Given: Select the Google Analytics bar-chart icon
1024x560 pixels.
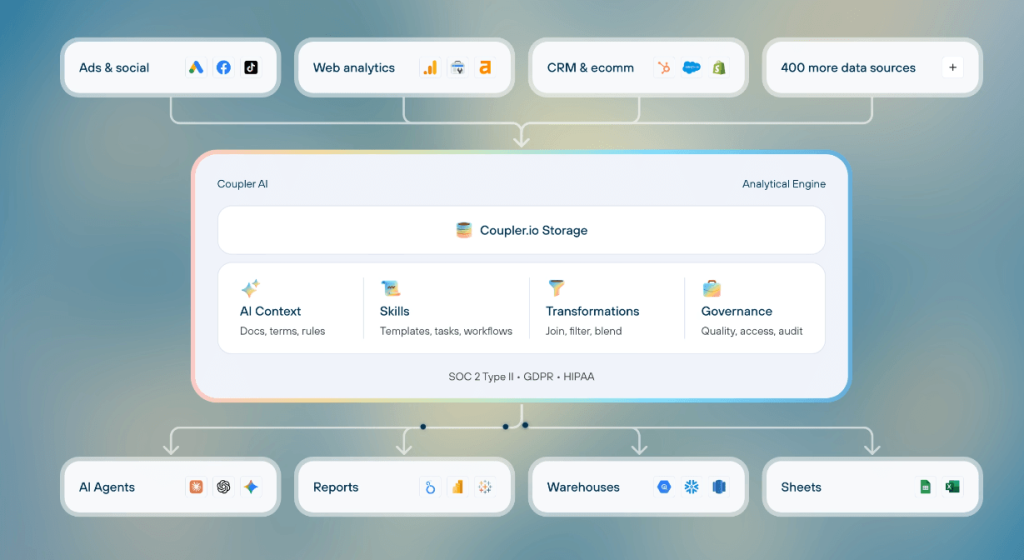Looking at the screenshot, I should [x=430, y=67].
